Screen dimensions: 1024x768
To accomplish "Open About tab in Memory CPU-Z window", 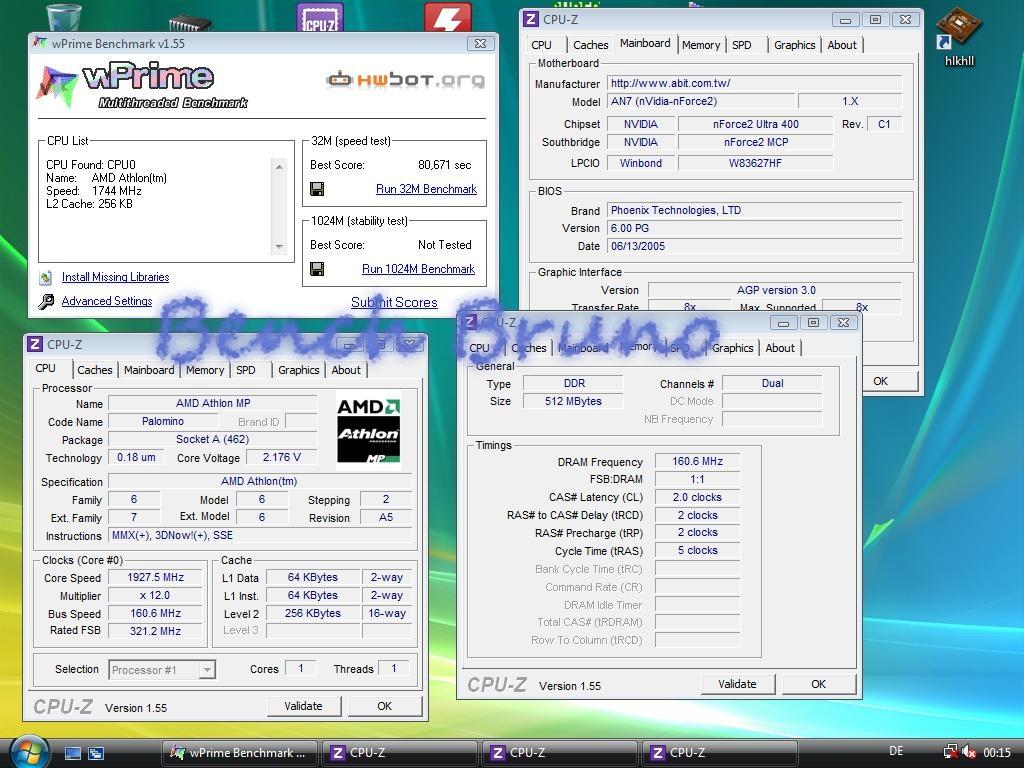I will (x=780, y=348).
